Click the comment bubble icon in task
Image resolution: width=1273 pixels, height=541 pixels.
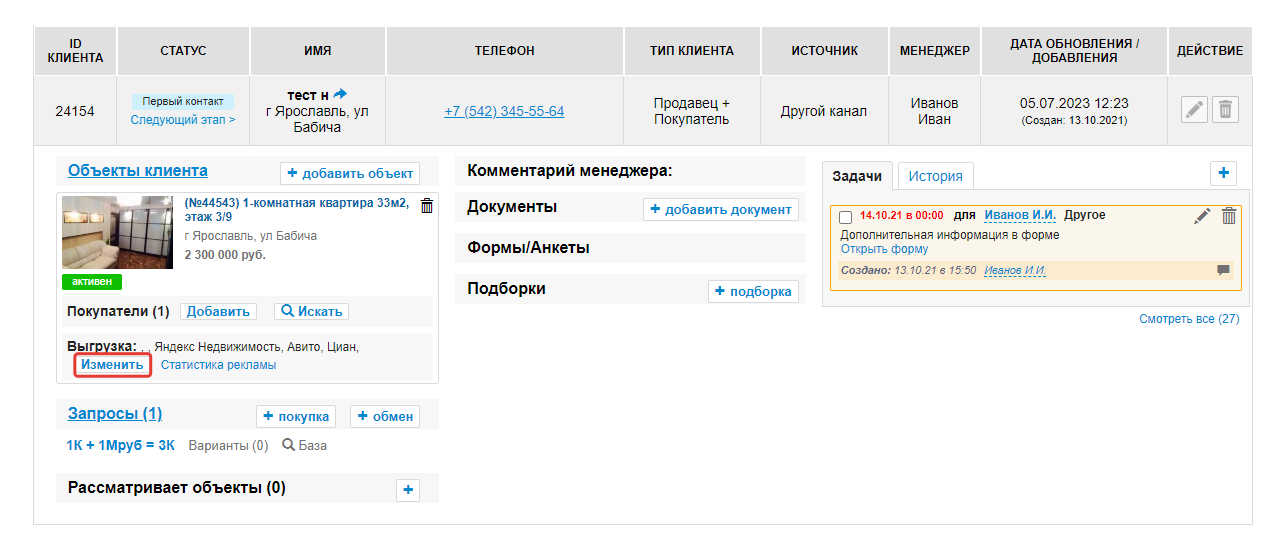(x=1223, y=270)
